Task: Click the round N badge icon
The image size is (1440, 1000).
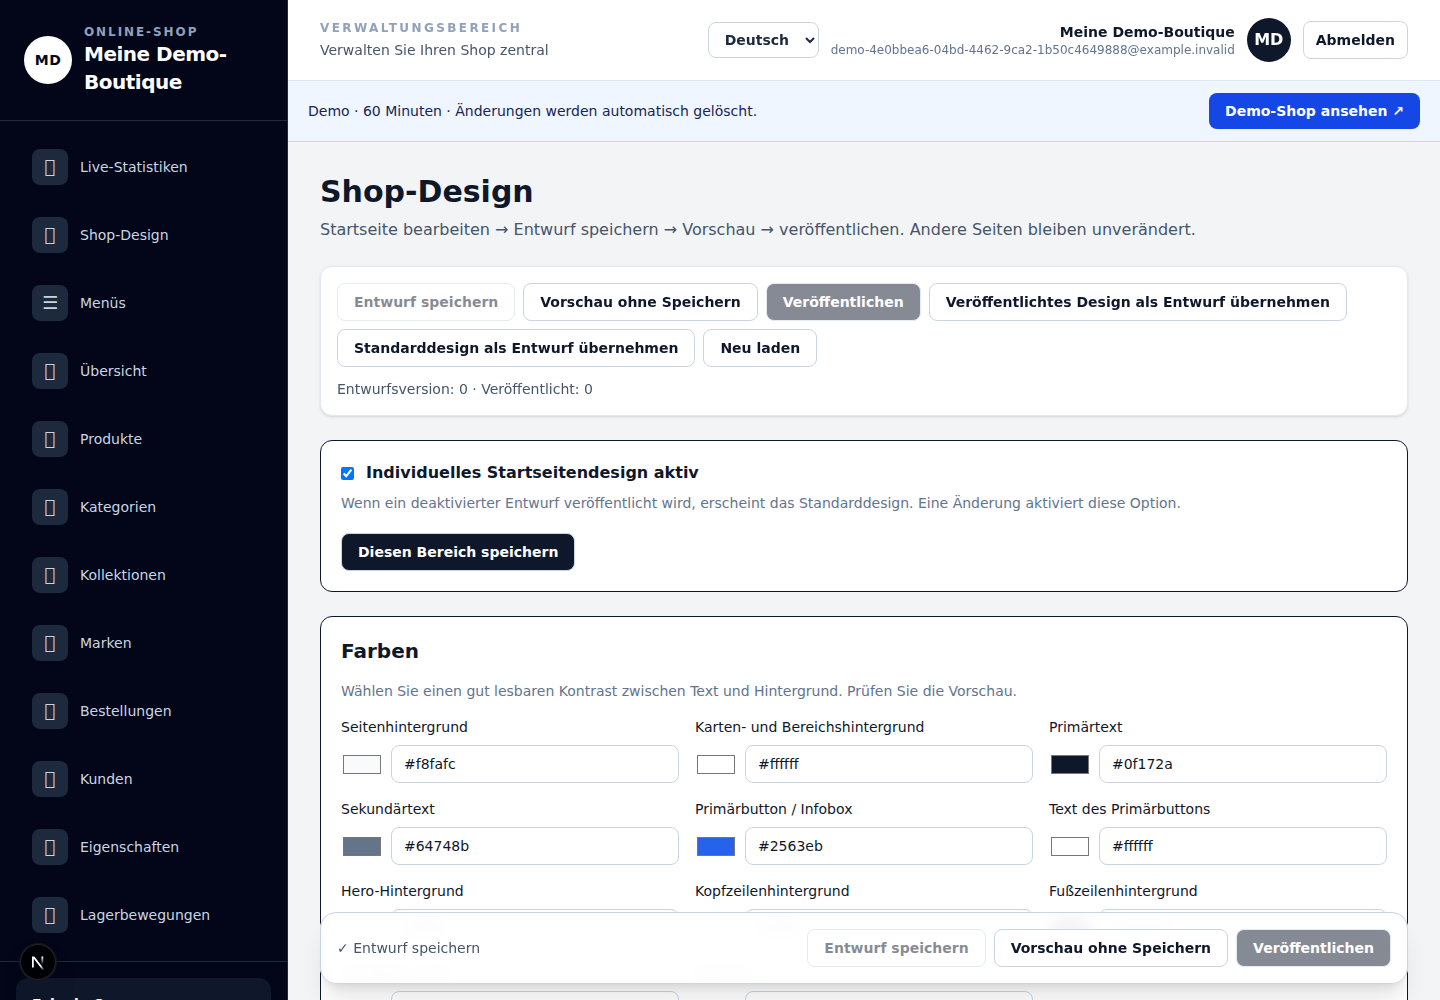Action: 38,962
